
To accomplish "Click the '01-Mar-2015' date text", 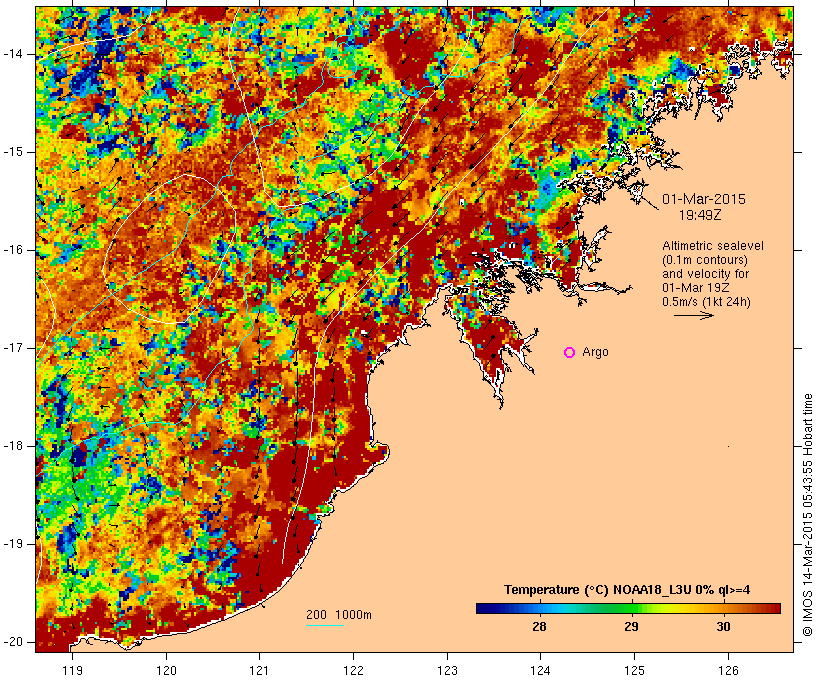I will (x=704, y=199).
